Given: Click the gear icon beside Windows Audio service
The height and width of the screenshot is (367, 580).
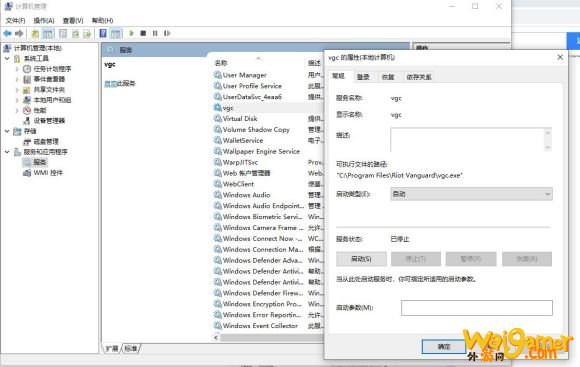Looking at the screenshot, I should click(x=218, y=195).
